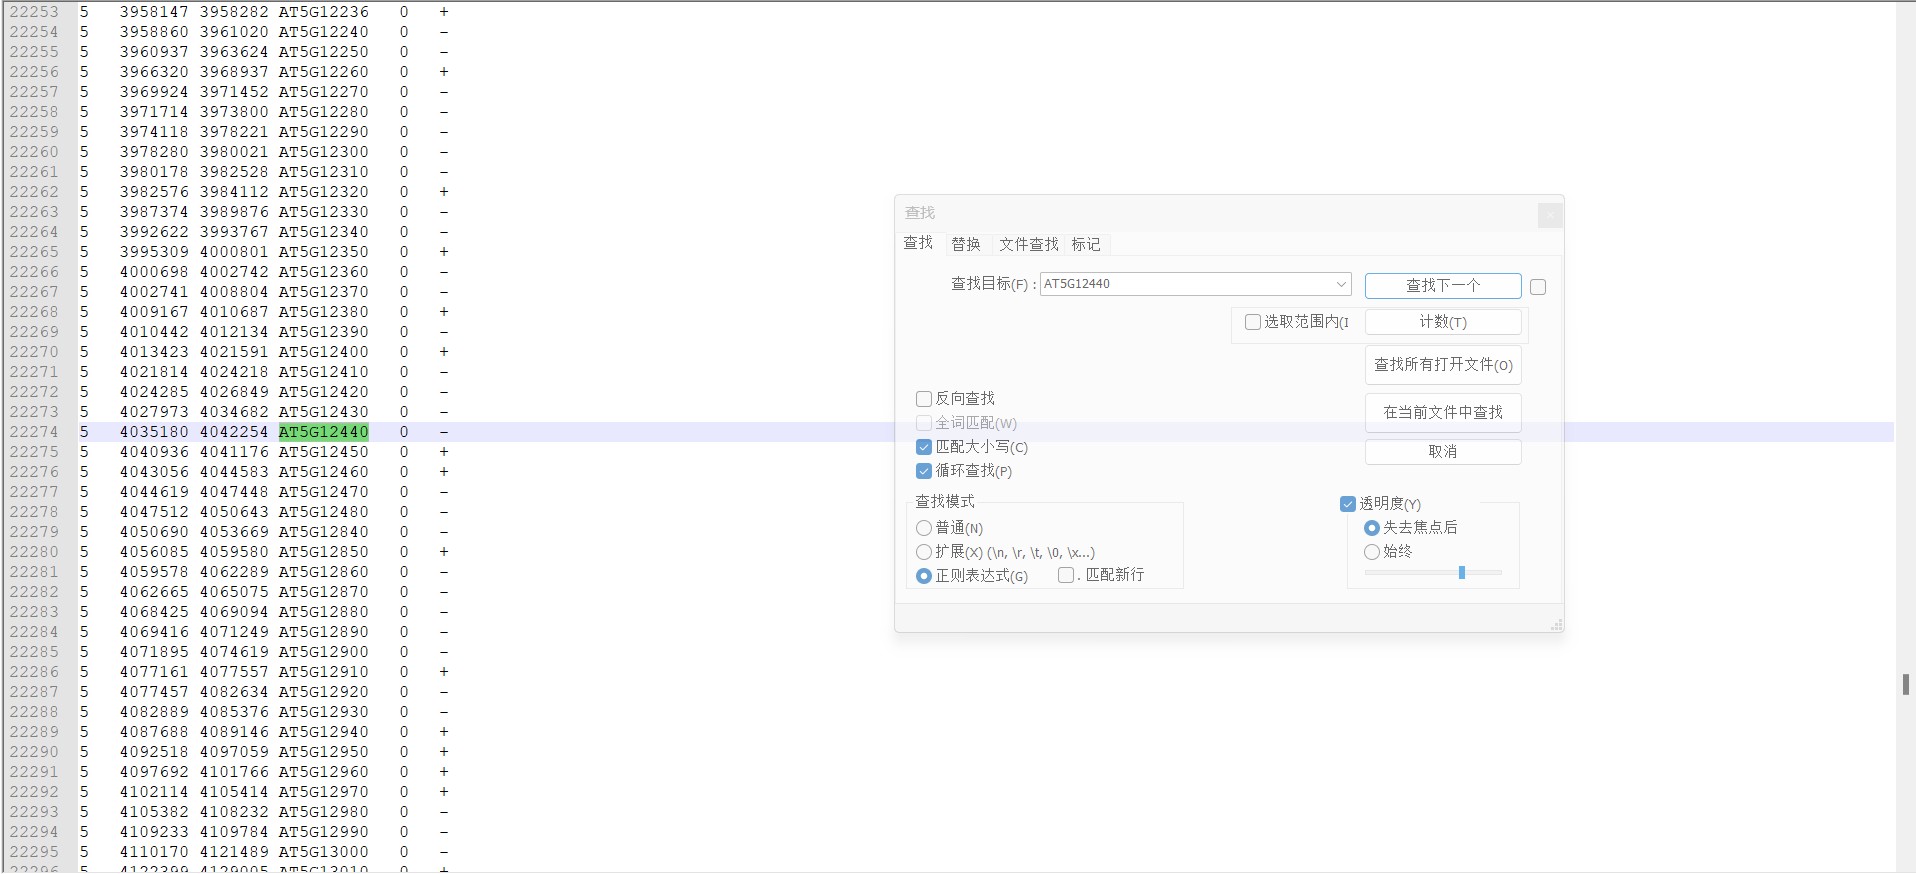Click the transparency slider handle
The image size is (1916, 874).
[1462, 573]
